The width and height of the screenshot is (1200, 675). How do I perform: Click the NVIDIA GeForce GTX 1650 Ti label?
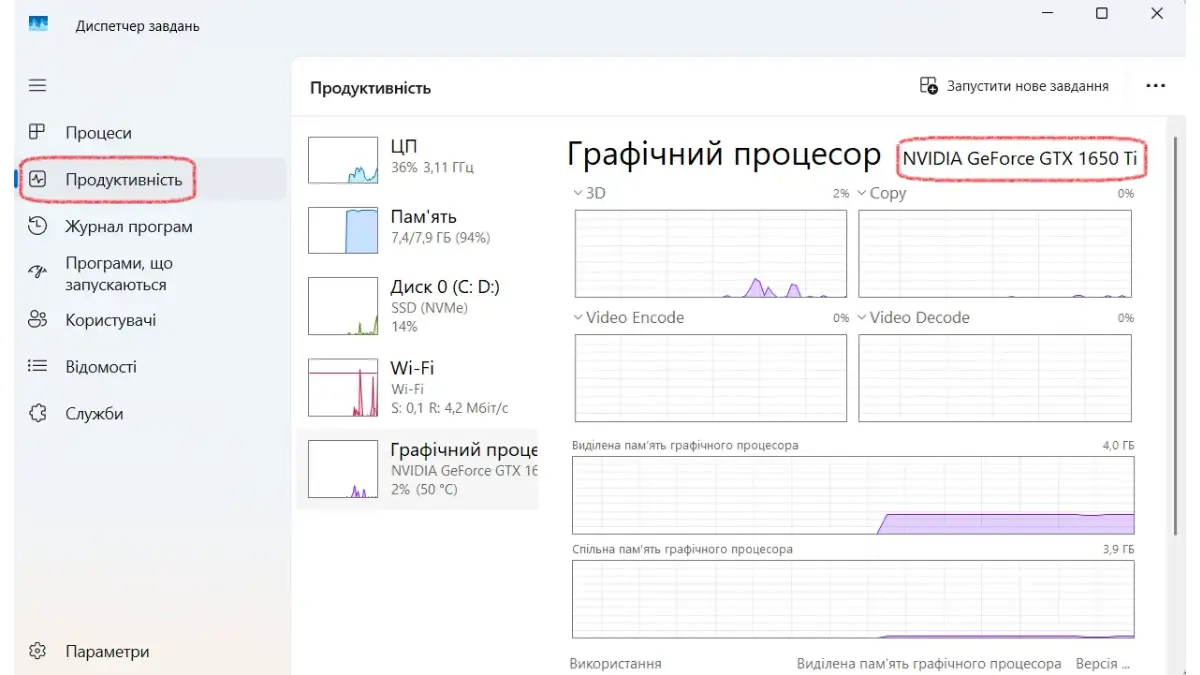[1020, 158]
